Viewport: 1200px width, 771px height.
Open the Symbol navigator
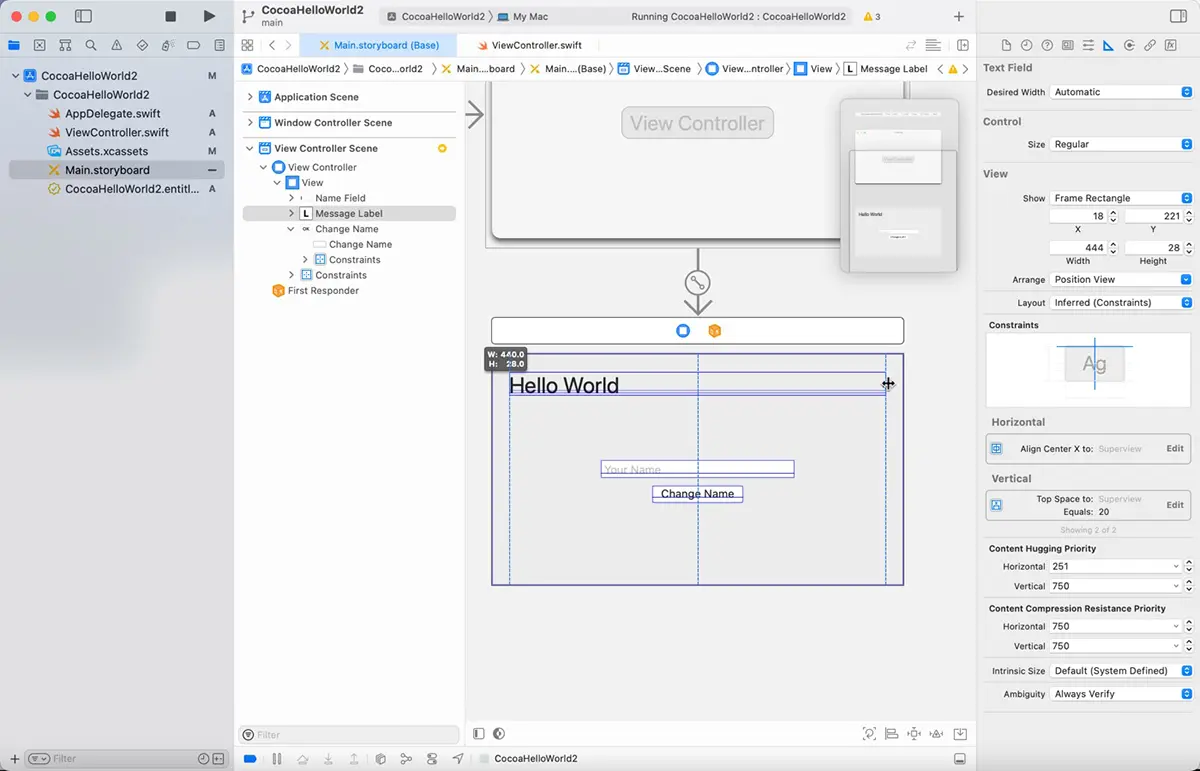click(x=65, y=45)
